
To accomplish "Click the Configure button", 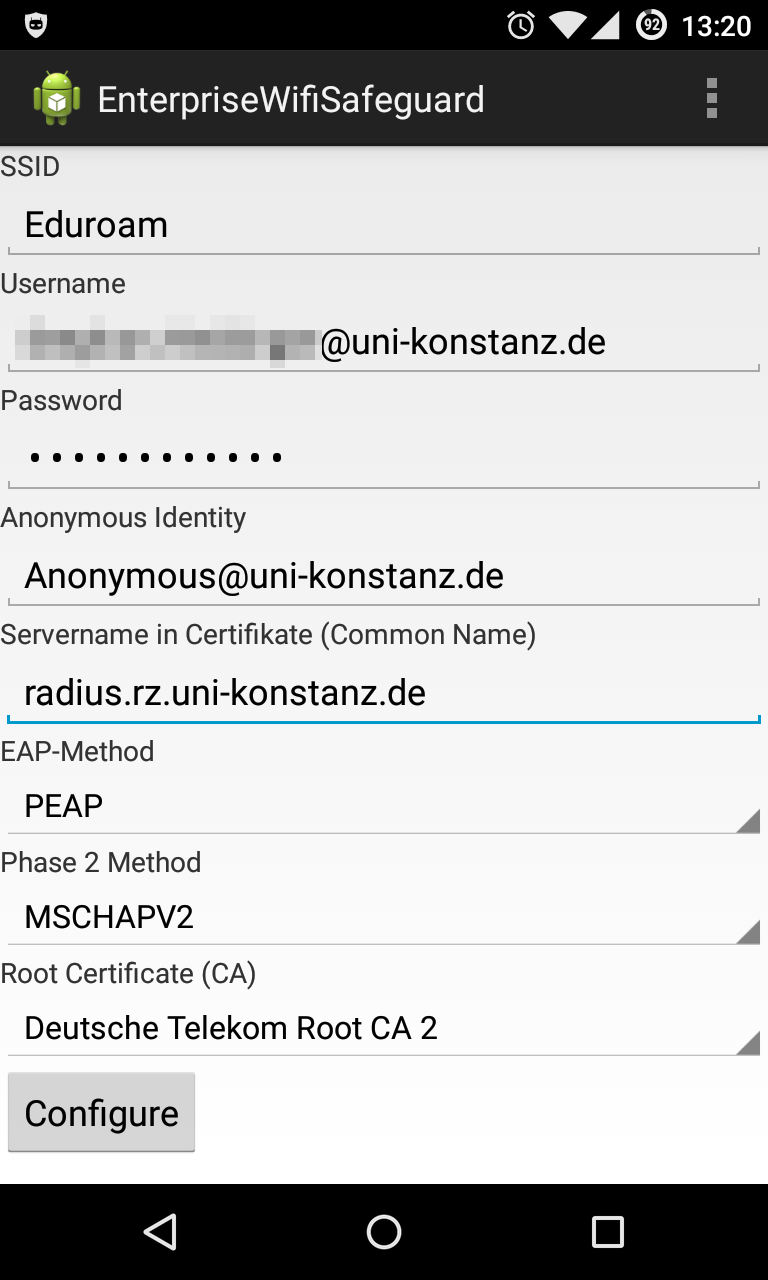I will pos(101,1113).
